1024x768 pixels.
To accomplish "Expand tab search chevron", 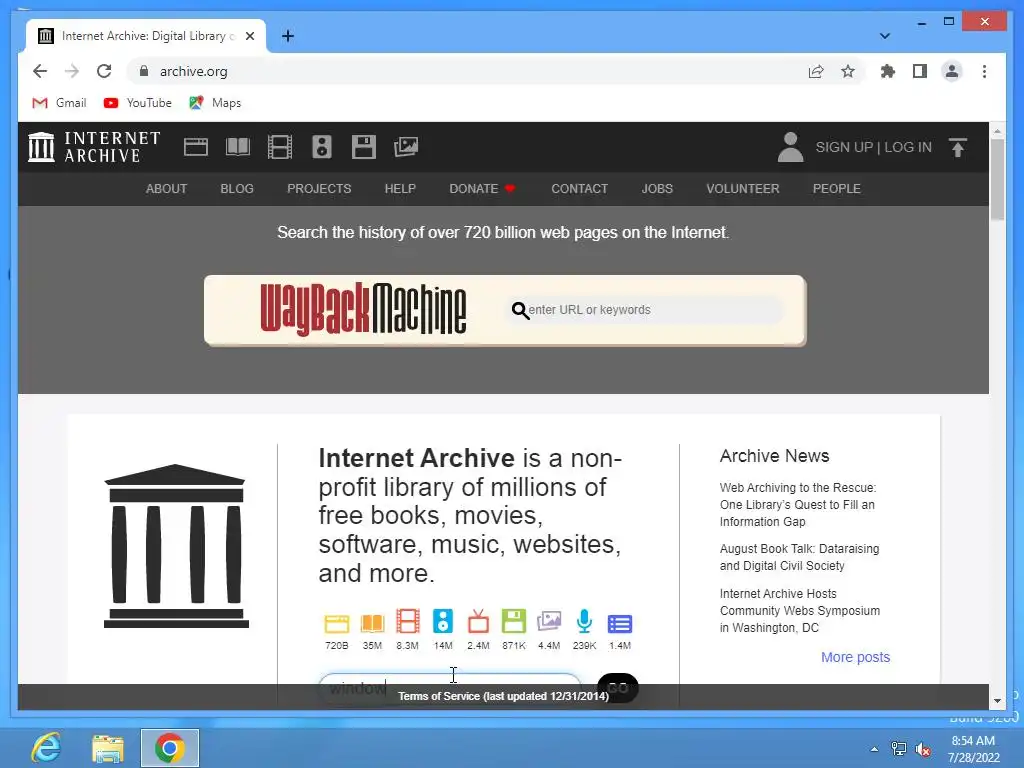I will click(885, 36).
